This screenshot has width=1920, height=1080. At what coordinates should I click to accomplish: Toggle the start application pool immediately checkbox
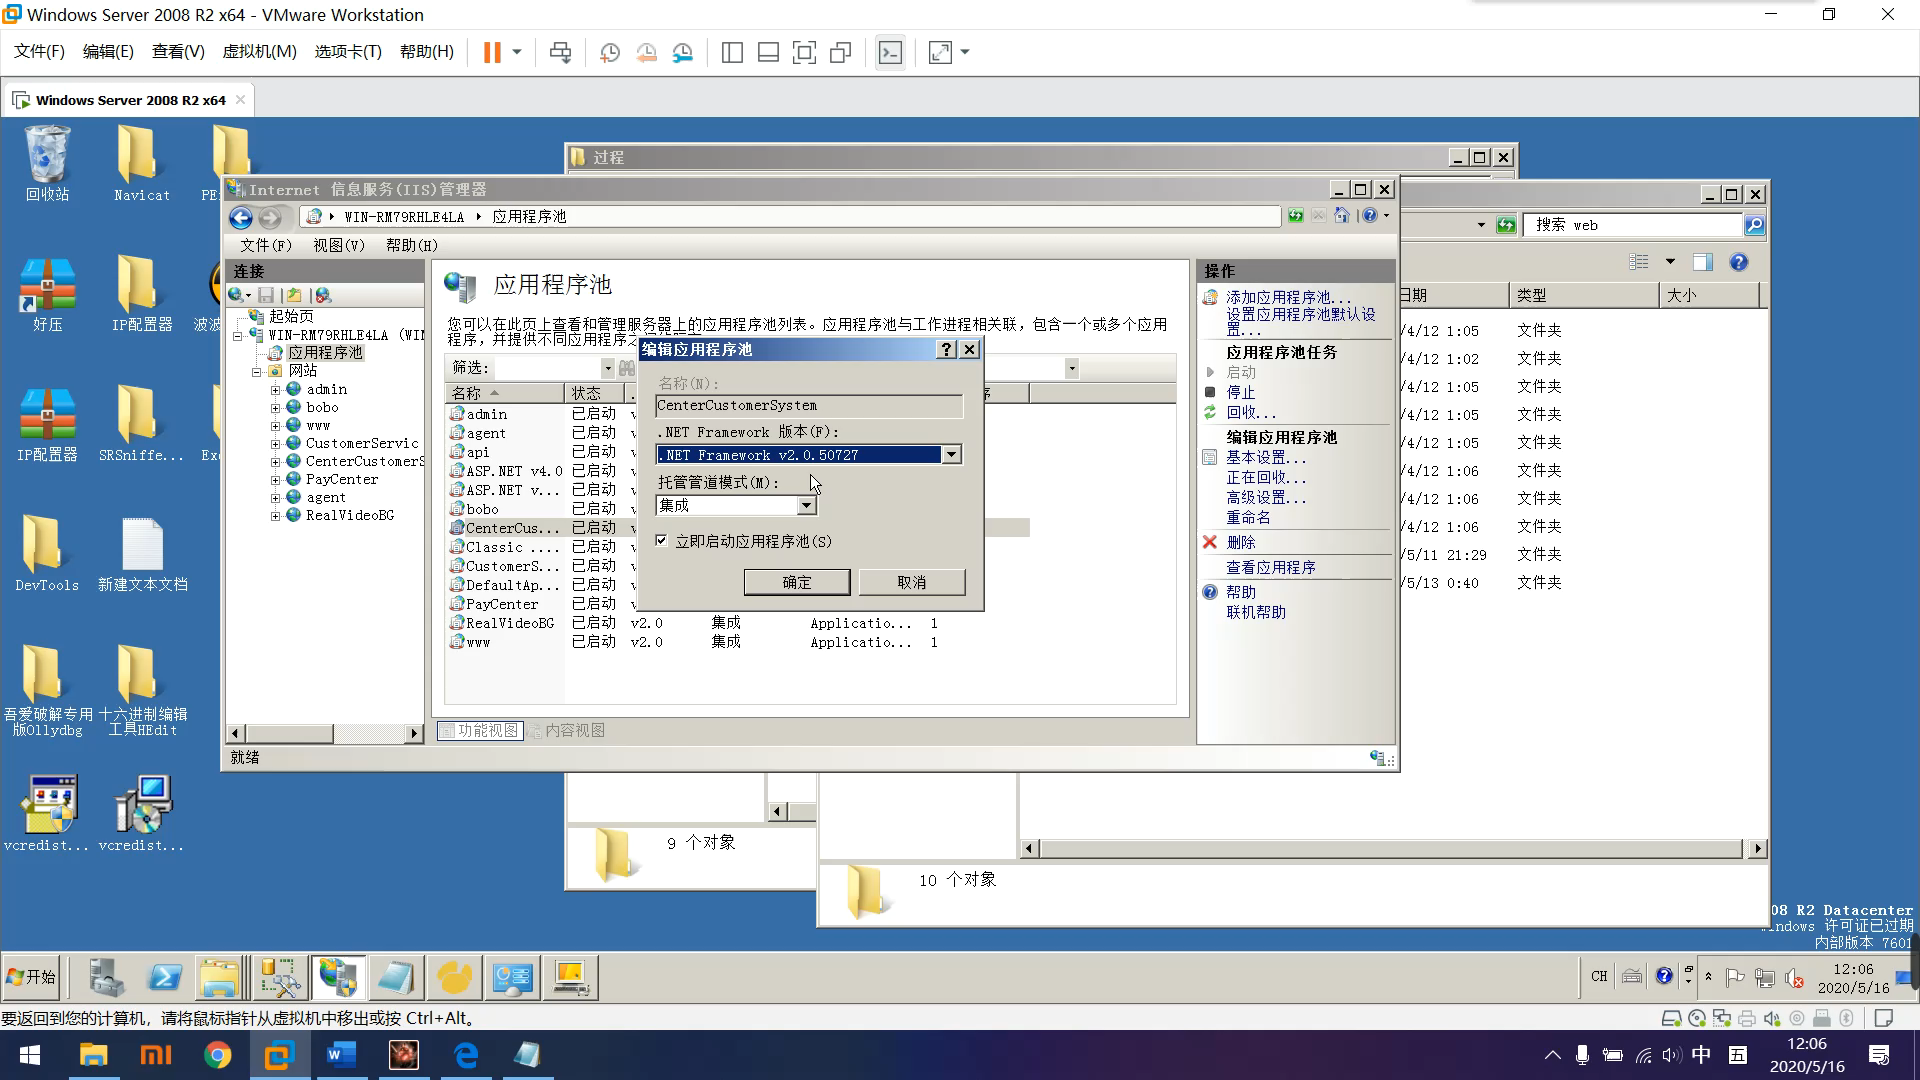click(661, 541)
